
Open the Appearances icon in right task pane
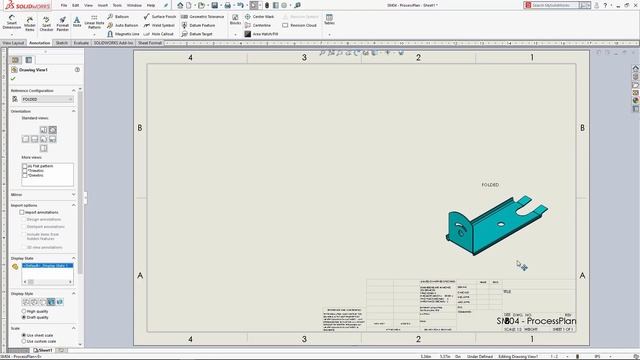(x=636, y=100)
